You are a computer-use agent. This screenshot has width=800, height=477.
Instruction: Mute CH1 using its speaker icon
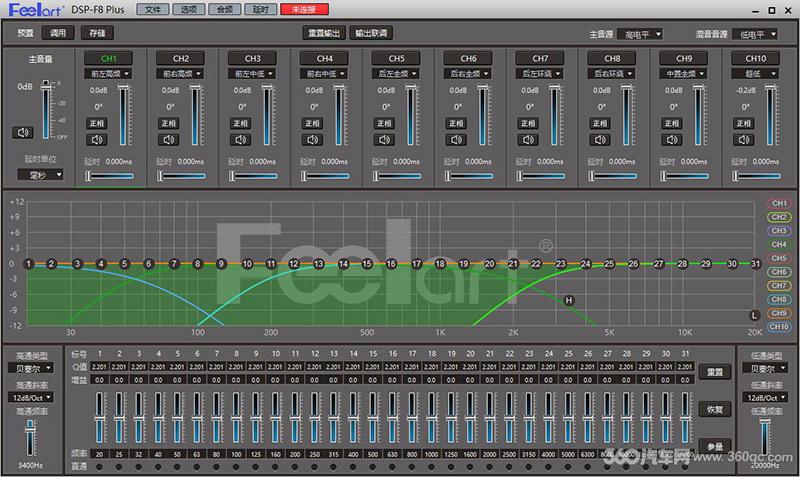pyautogui.click(x=96, y=139)
